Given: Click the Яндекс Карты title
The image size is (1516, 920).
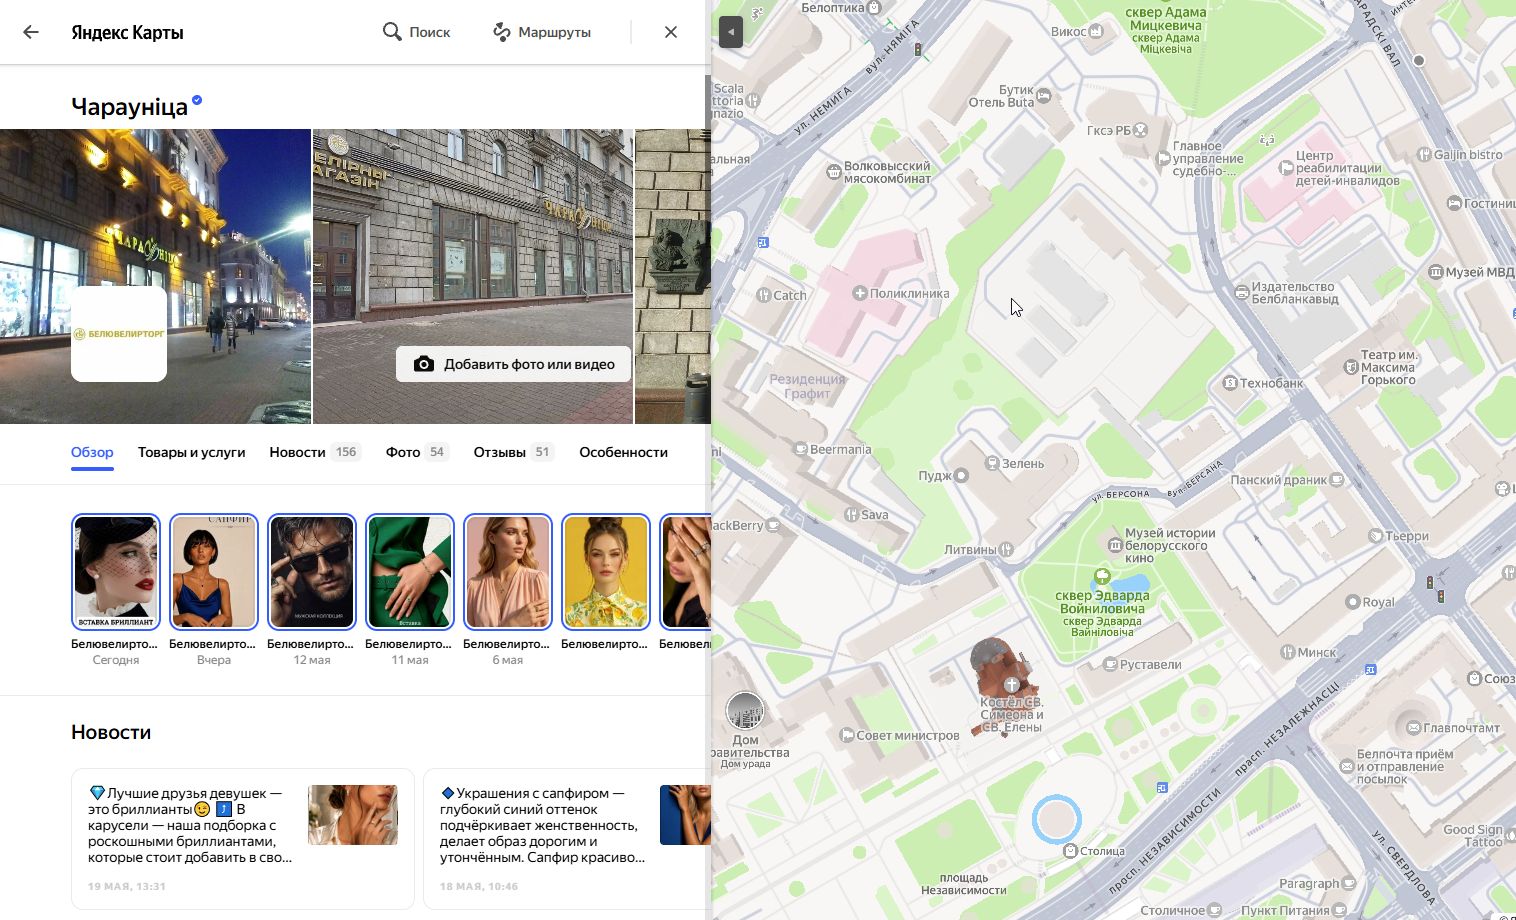Looking at the screenshot, I should pos(127,32).
